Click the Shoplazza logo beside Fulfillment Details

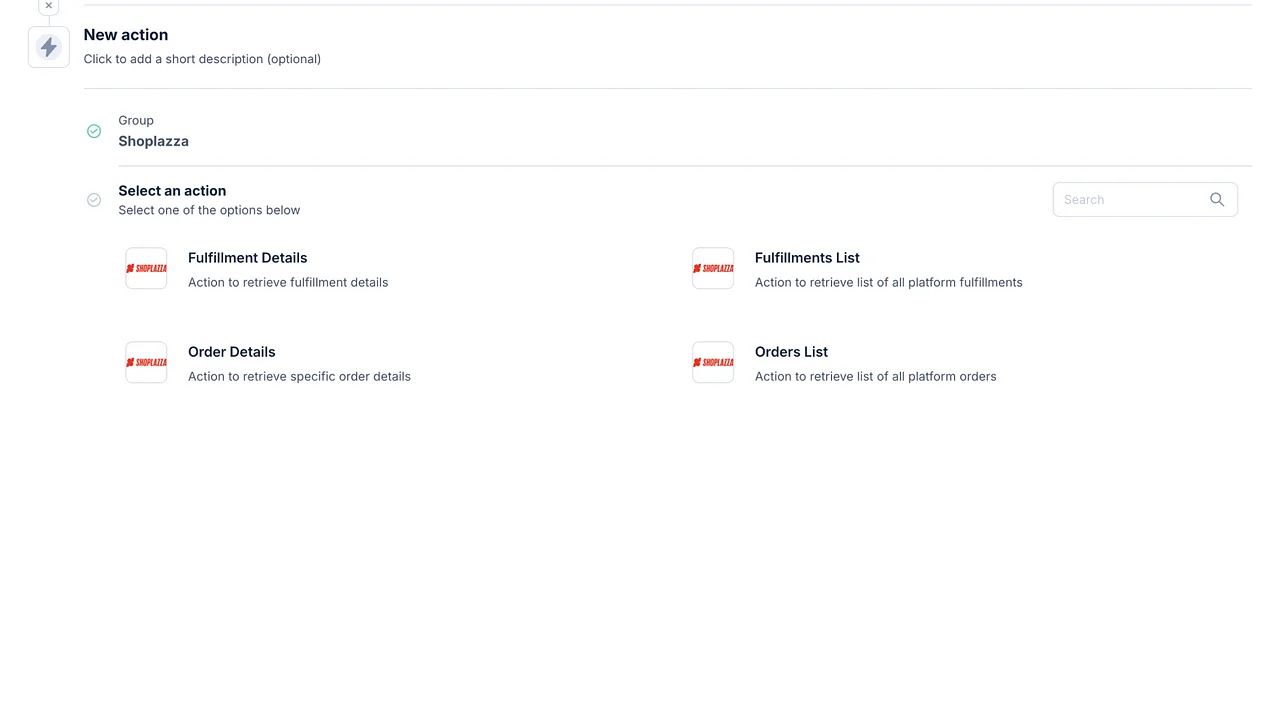(146, 268)
